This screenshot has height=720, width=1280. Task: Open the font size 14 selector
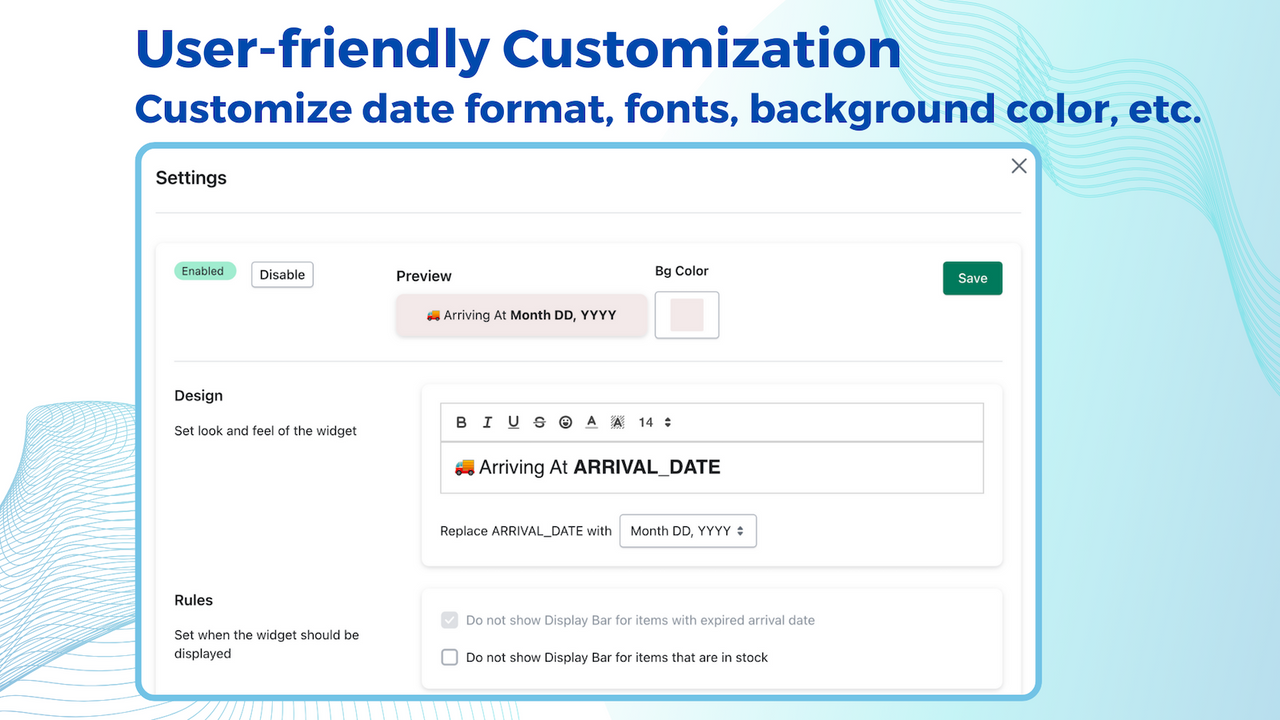[655, 423]
